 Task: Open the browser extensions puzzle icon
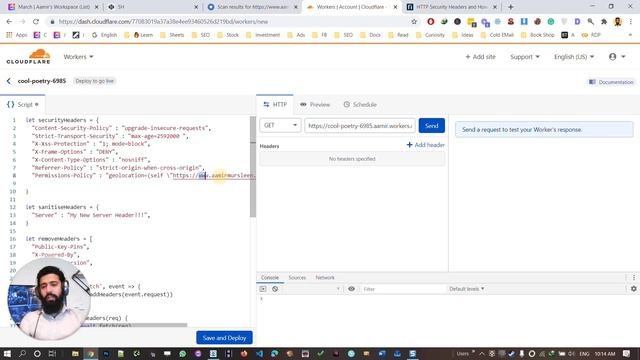[604, 22]
